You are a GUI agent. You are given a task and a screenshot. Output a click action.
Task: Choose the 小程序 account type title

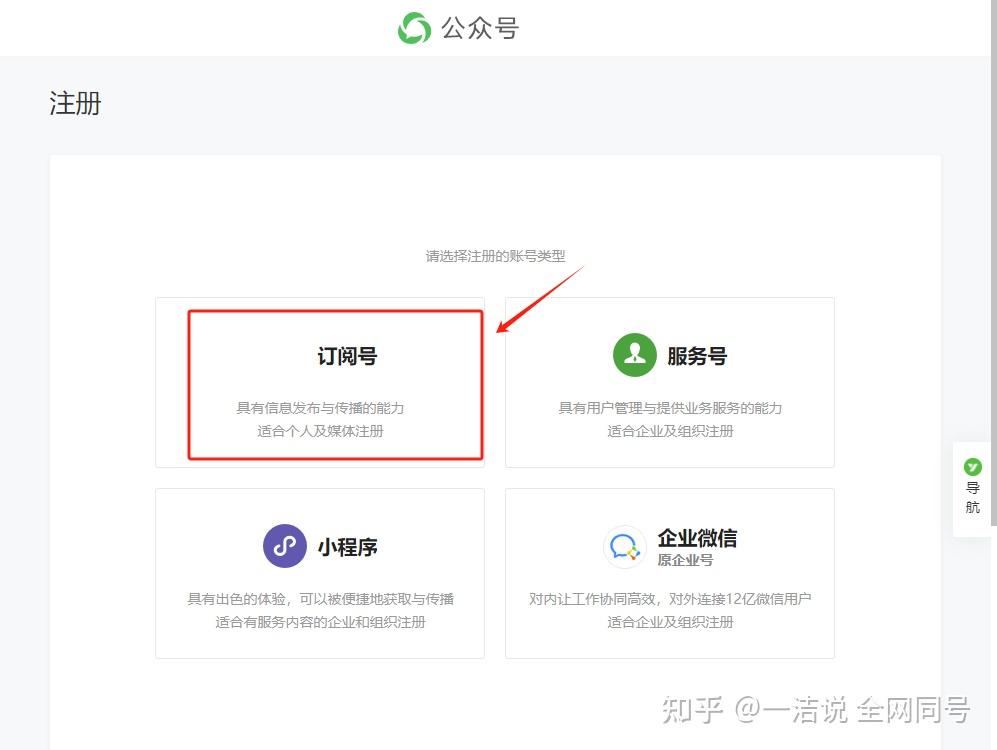click(x=348, y=547)
